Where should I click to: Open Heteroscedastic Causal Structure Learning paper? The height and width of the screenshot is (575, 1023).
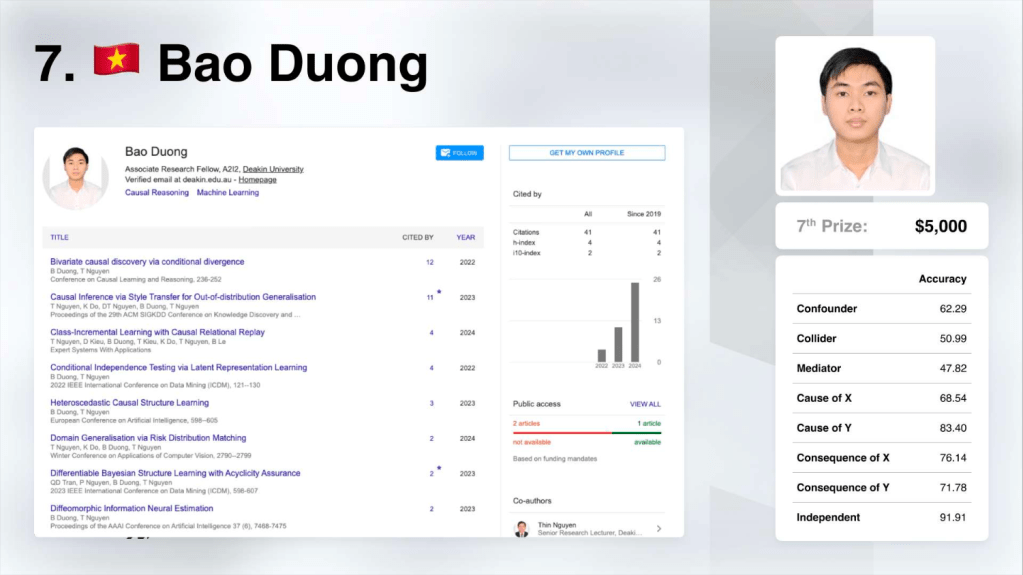pos(129,403)
